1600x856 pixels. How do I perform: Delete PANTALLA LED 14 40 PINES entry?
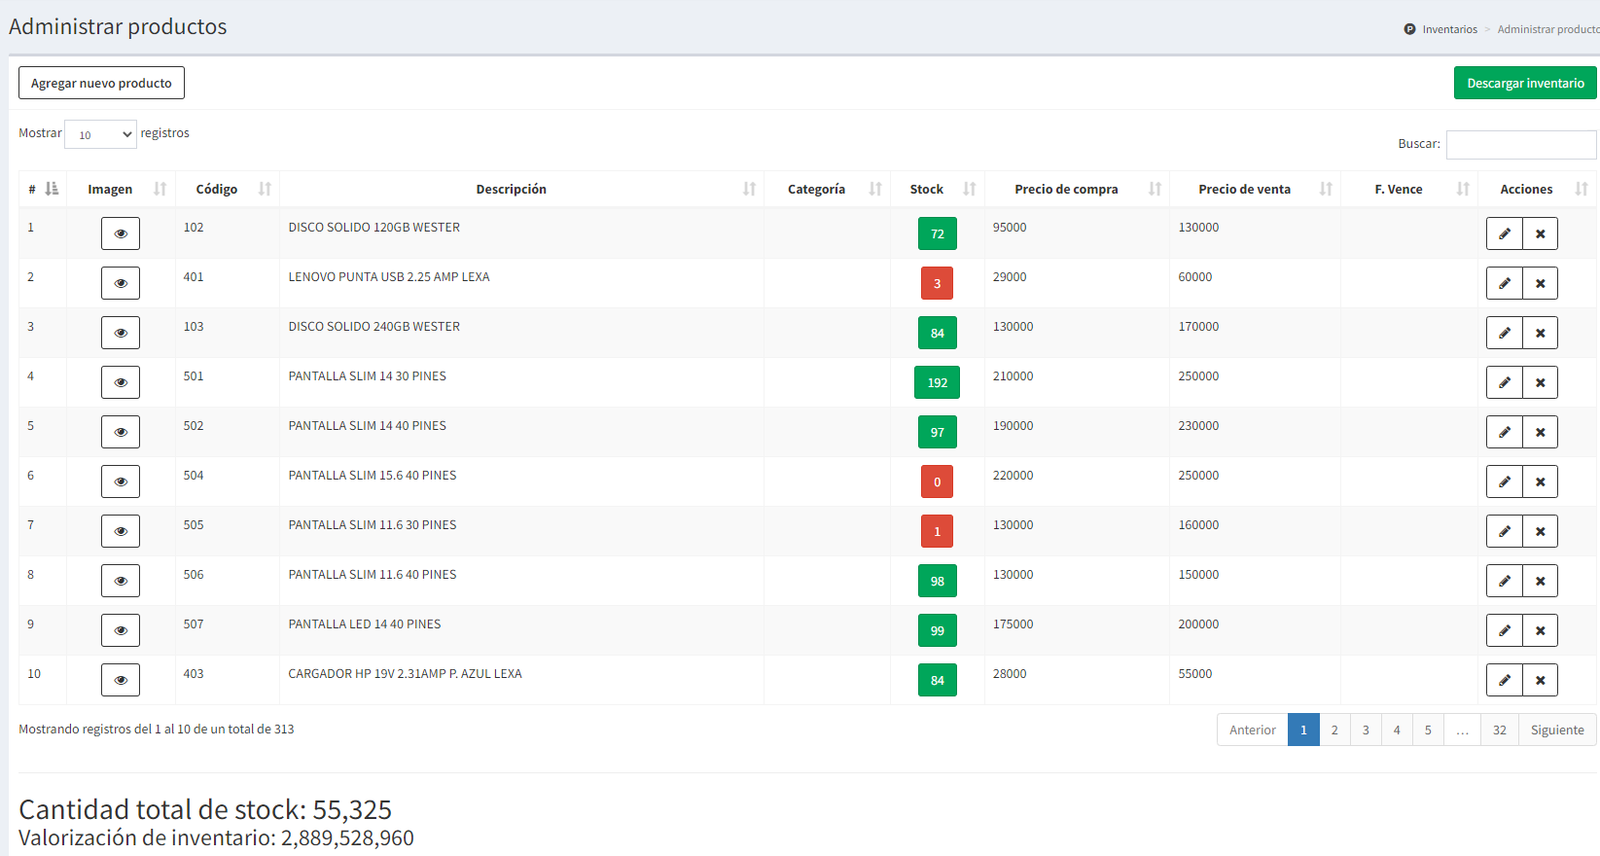coord(1540,631)
